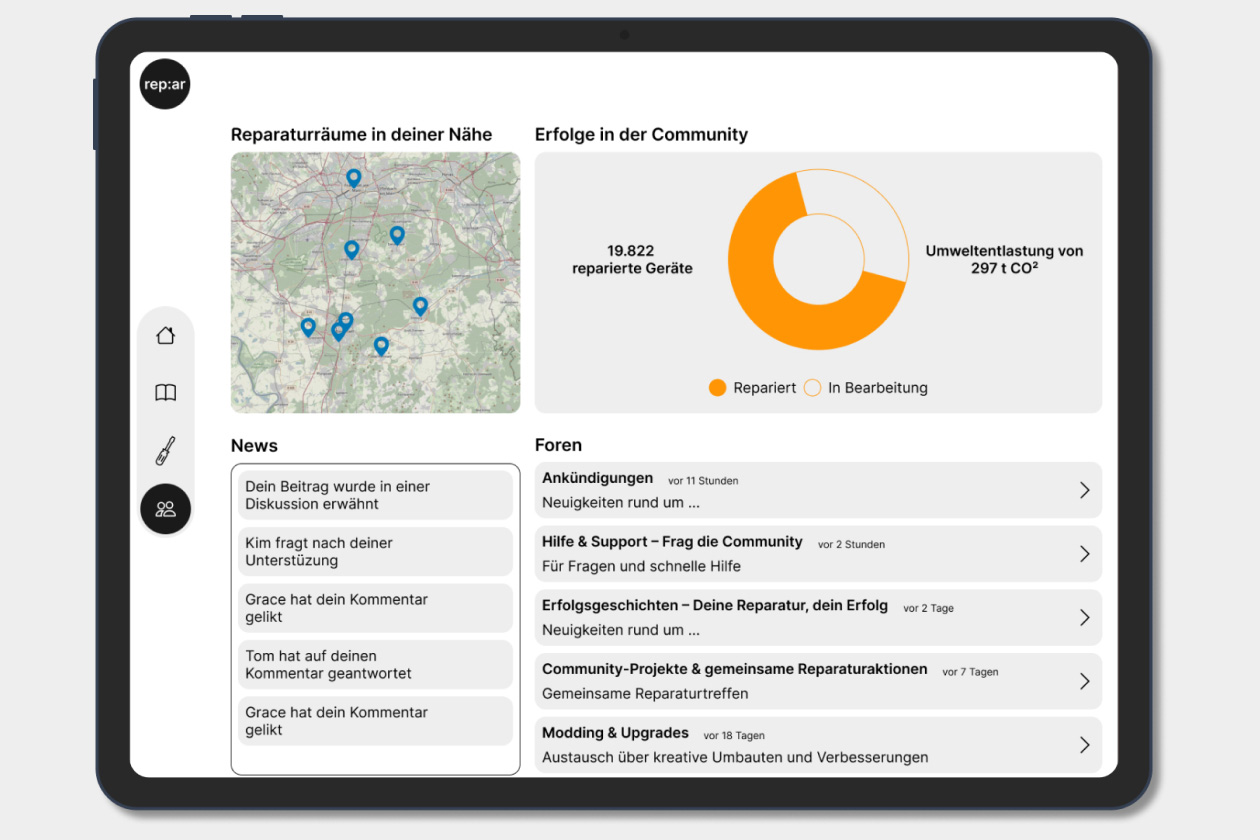Select the screwdriver repair tool icon
1260x840 pixels.
pyautogui.click(x=166, y=451)
